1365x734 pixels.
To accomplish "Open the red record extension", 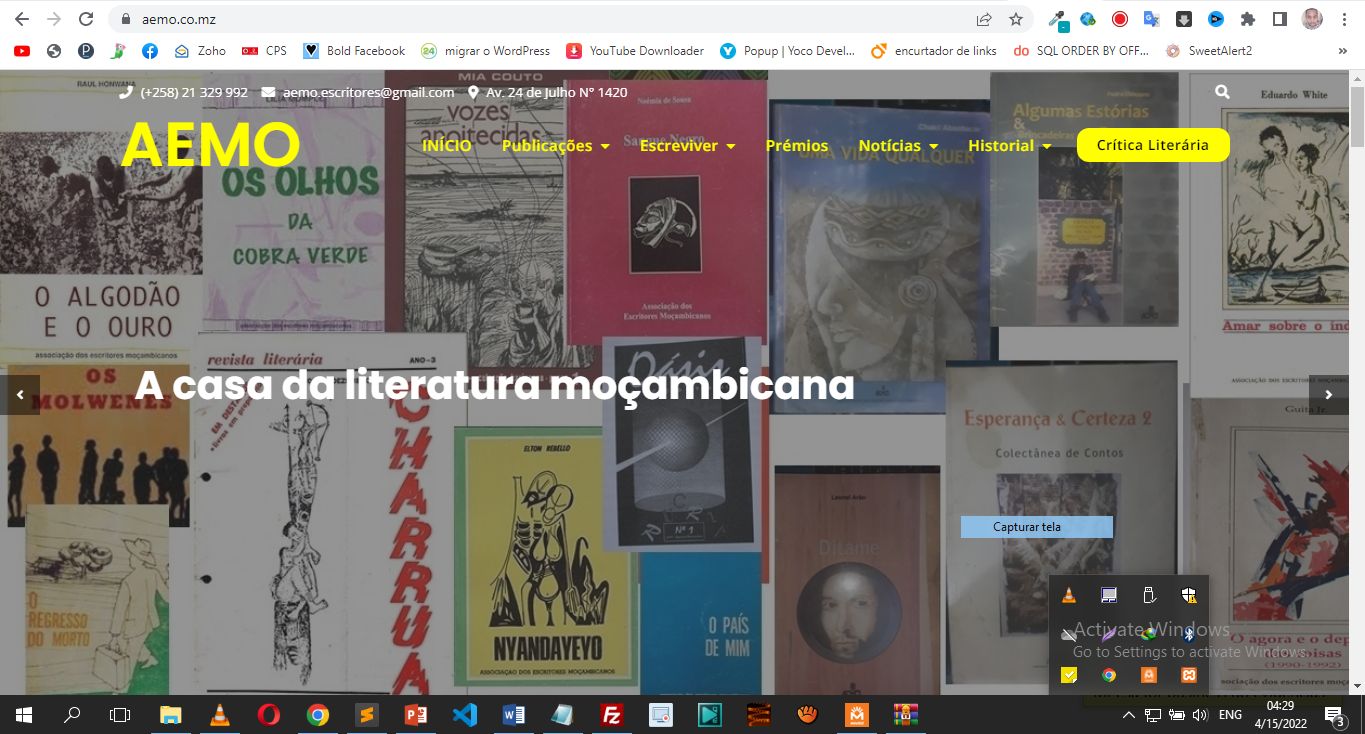I will (1120, 19).
